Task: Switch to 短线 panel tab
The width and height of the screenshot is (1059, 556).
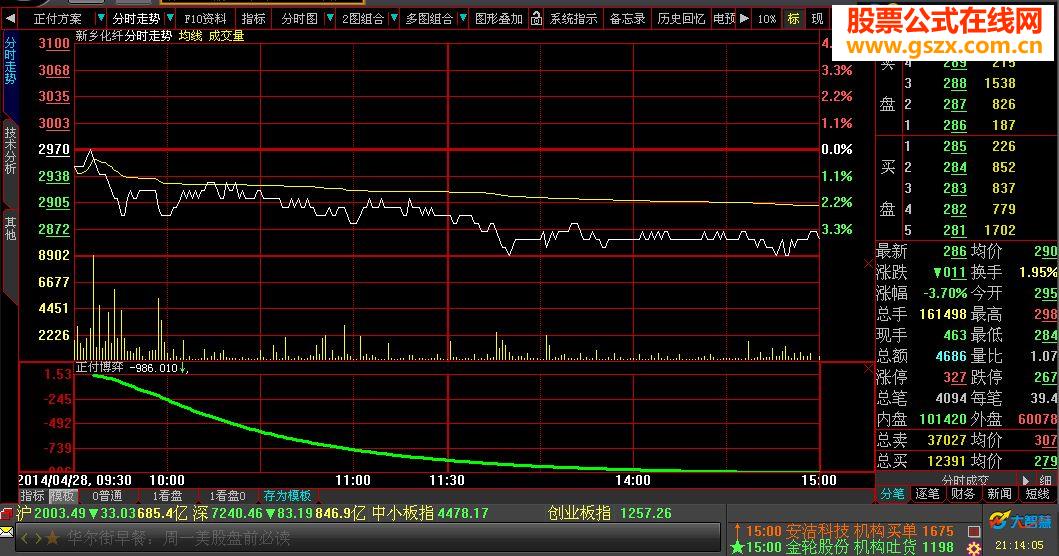Action: (1037, 494)
